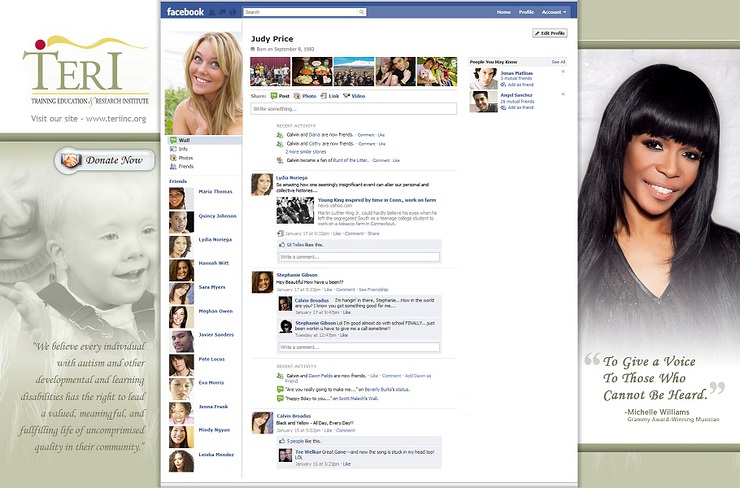Click See Friendship on Stephanie Gibson post
740x488 pixels.
coord(373,289)
